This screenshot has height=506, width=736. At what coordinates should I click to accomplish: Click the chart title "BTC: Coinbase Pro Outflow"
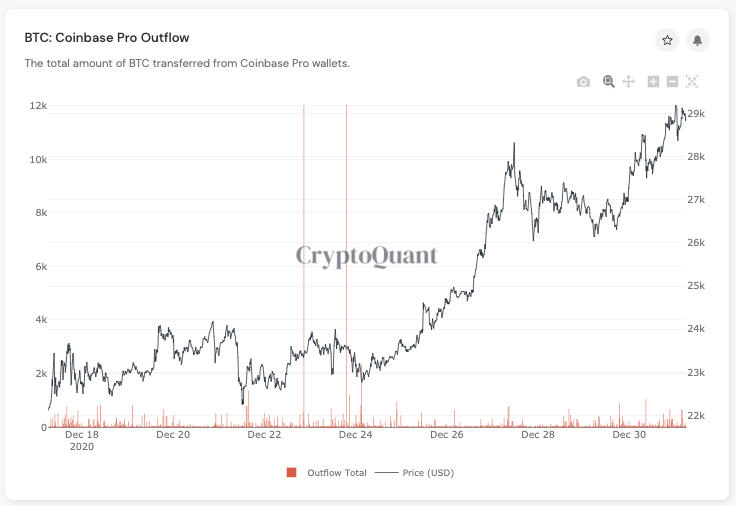(x=107, y=38)
